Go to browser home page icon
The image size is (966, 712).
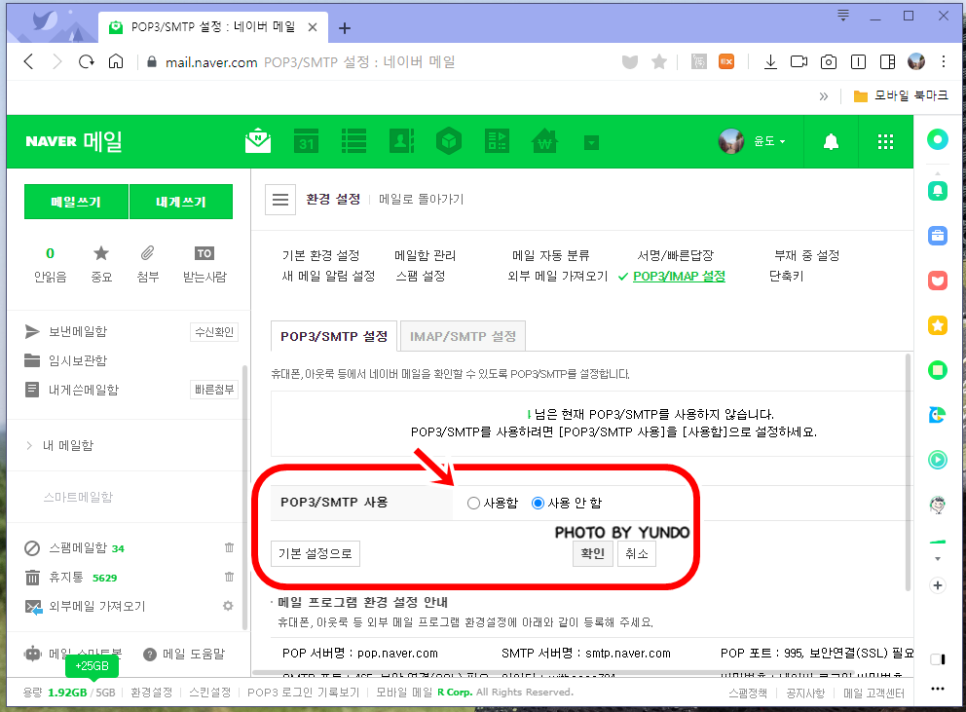[x=116, y=62]
